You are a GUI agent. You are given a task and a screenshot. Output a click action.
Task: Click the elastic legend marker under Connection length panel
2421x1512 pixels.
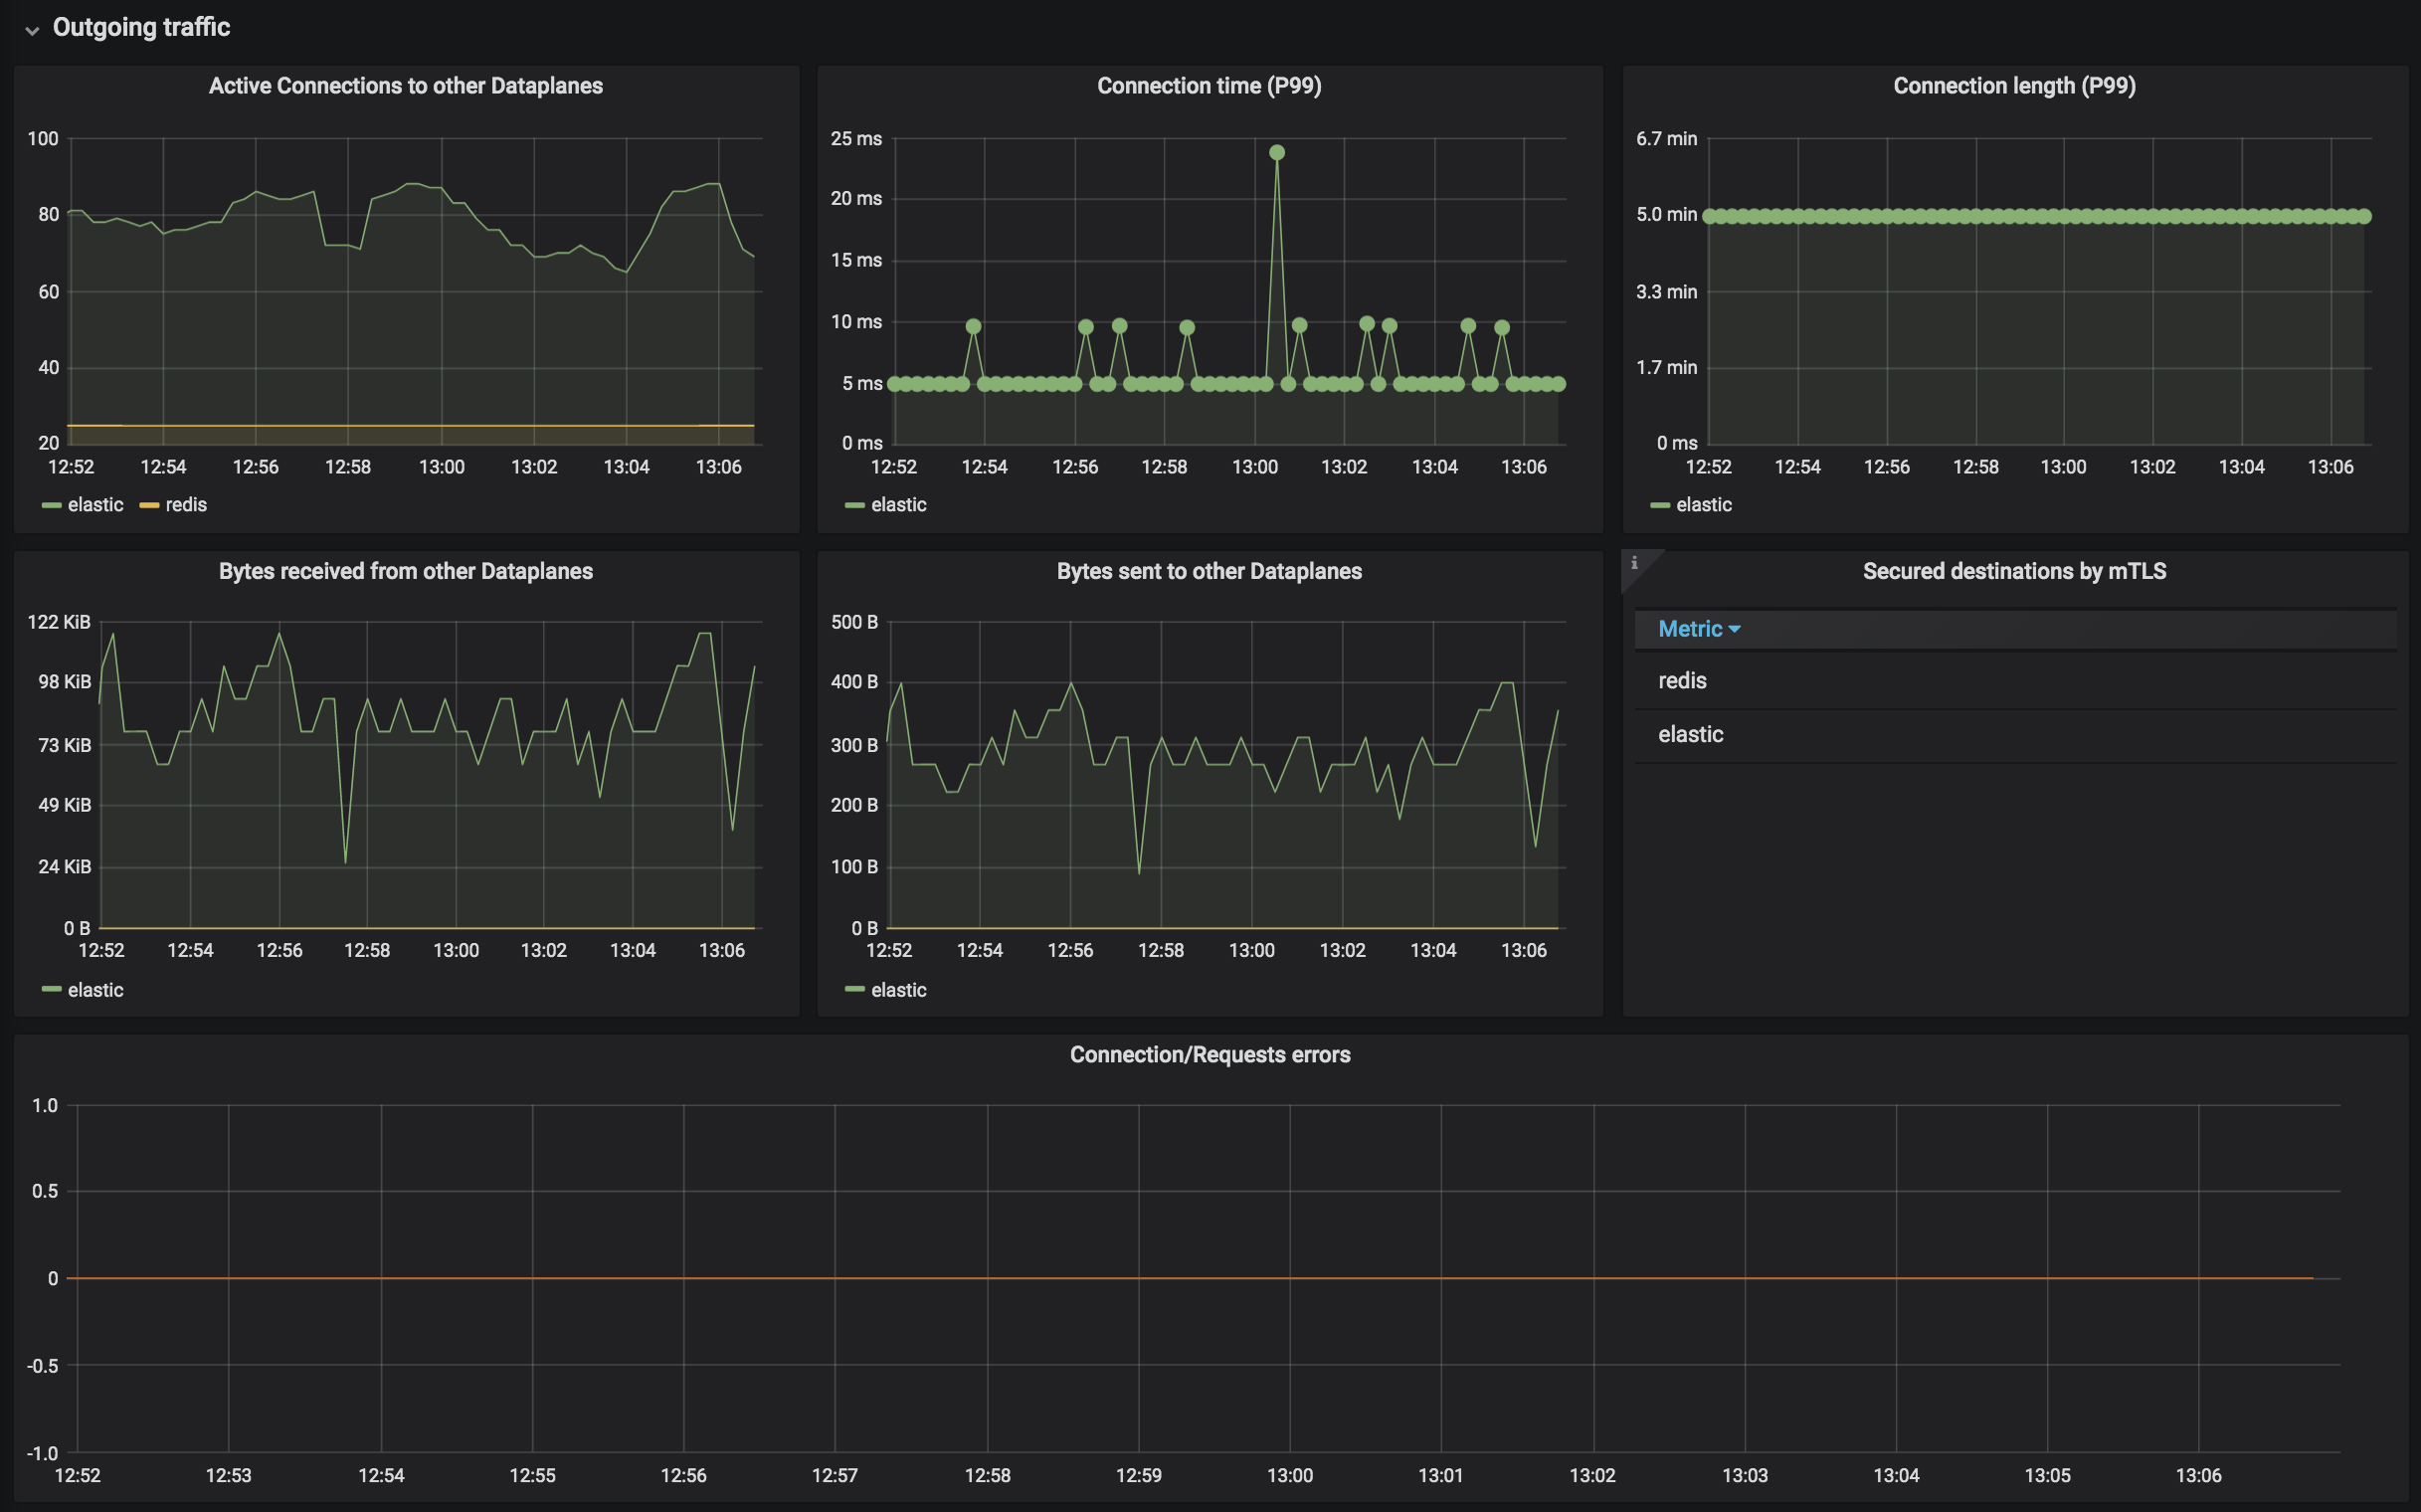click(1659, 504)
